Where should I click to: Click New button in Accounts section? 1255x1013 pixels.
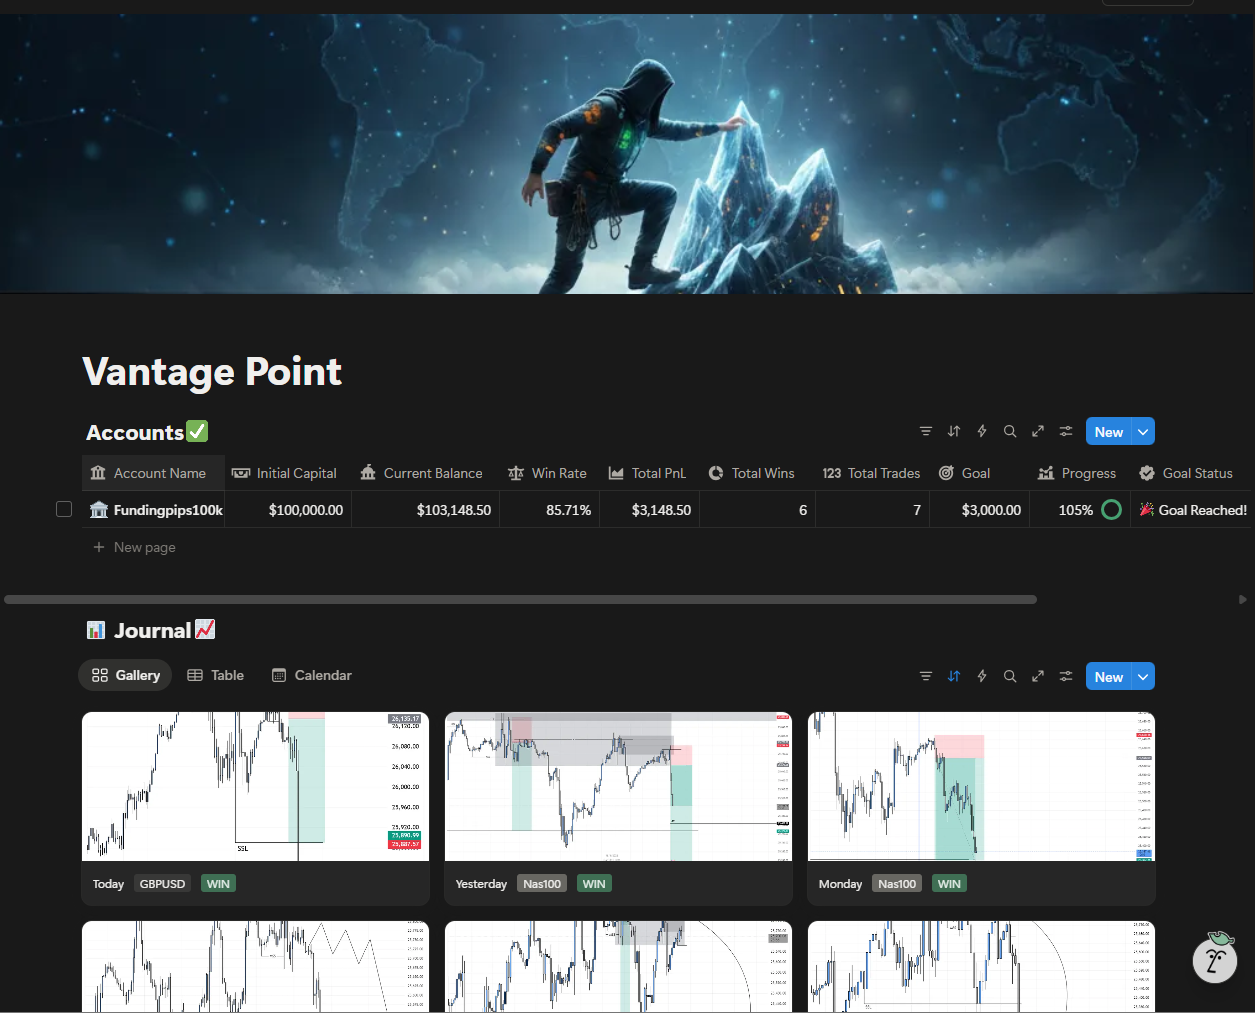point(1108,432)
